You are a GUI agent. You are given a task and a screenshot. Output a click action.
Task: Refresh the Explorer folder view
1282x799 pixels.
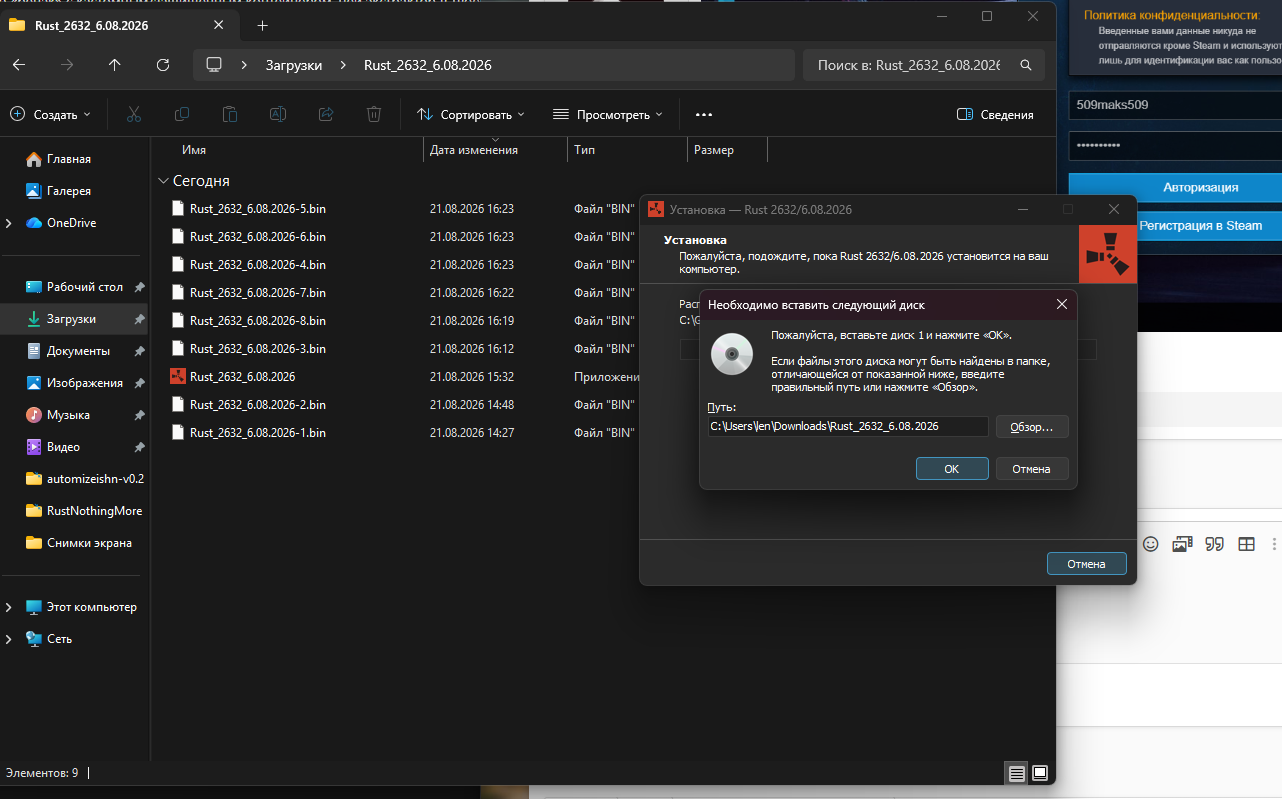point(163,65)
